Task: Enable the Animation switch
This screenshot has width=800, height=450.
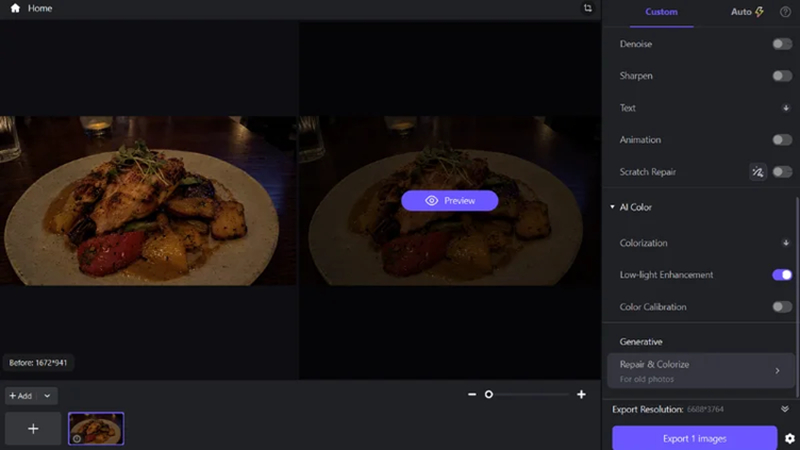Action: [782, 140]
